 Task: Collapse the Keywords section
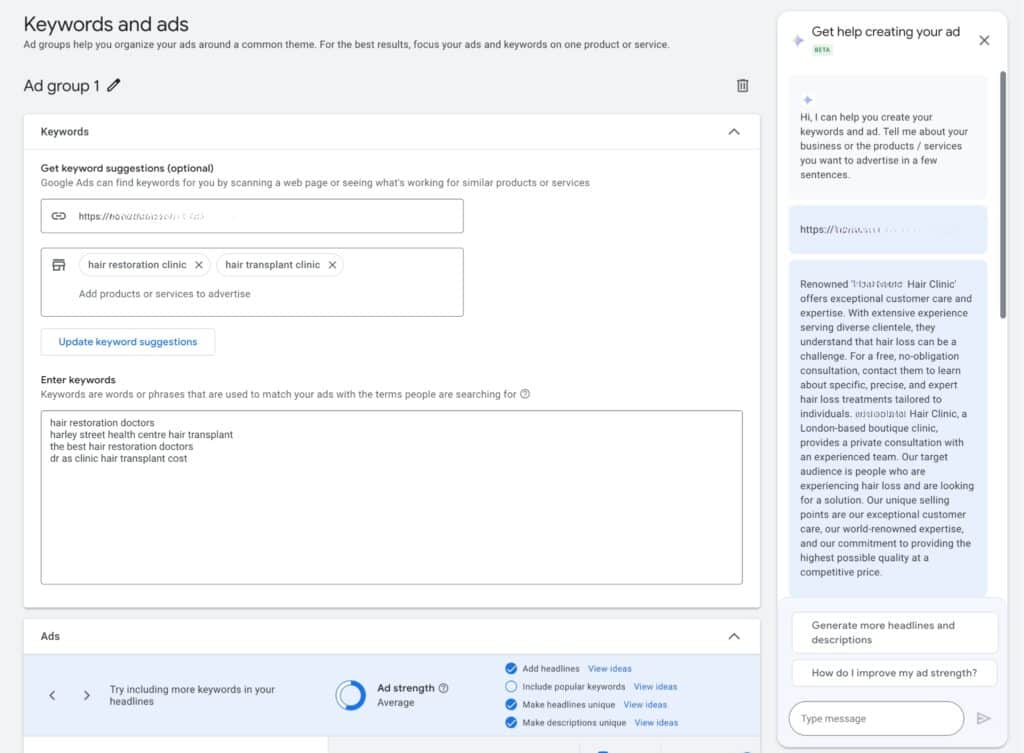tap(734, 132)
